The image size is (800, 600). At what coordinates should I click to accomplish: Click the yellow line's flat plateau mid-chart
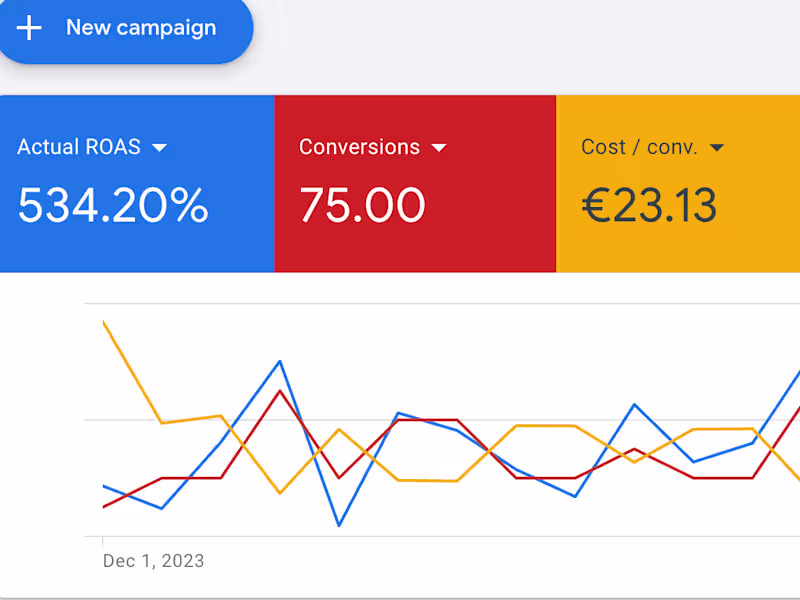(x=545, y=426)
